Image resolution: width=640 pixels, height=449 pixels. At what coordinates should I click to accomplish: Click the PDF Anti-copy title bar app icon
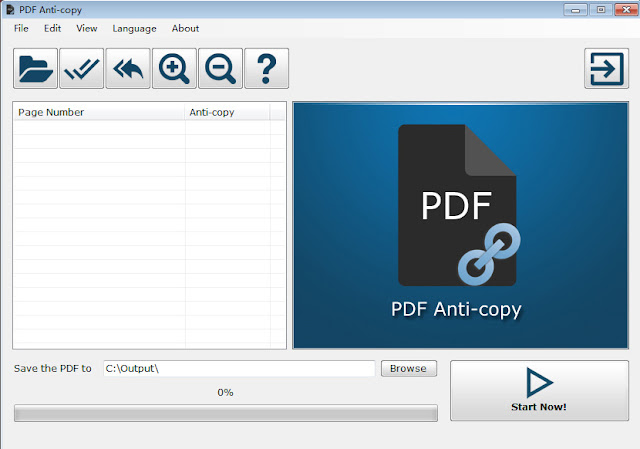[x=10, y=9]
